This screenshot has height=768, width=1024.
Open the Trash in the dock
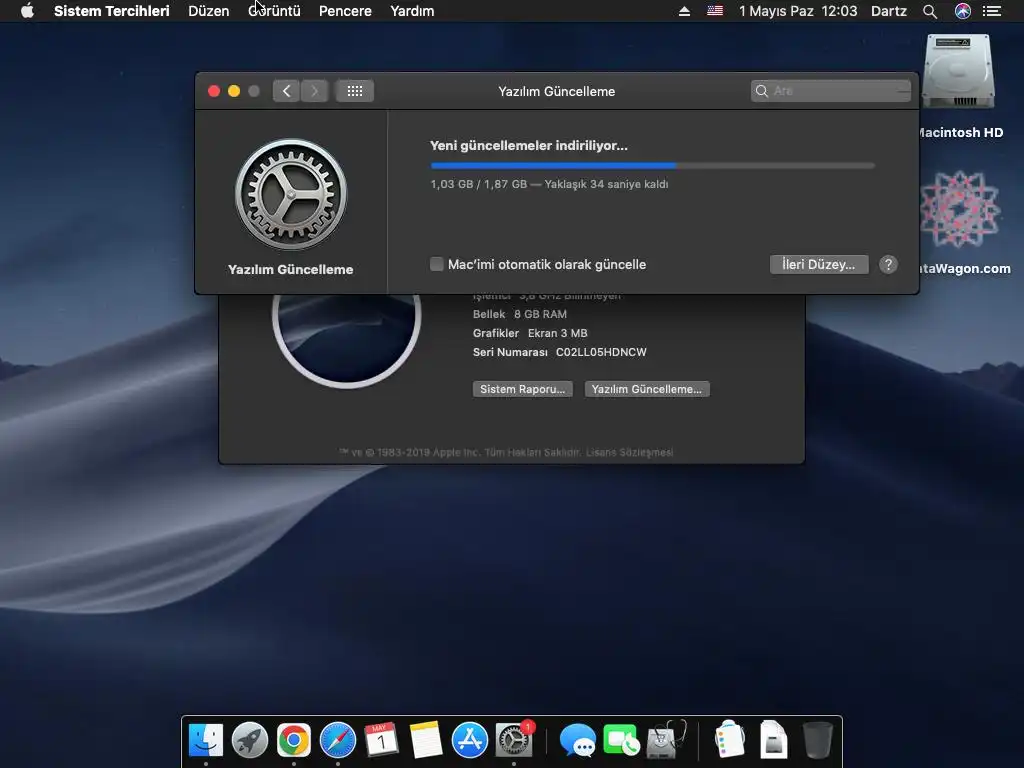(x=817, y=740)
